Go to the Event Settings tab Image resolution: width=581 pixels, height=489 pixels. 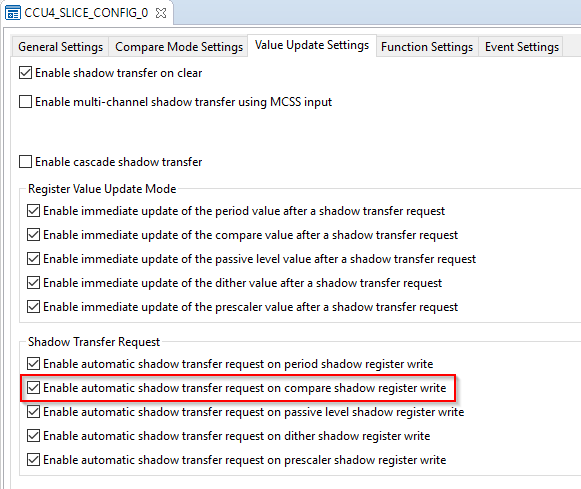click(x=522, y=47)
